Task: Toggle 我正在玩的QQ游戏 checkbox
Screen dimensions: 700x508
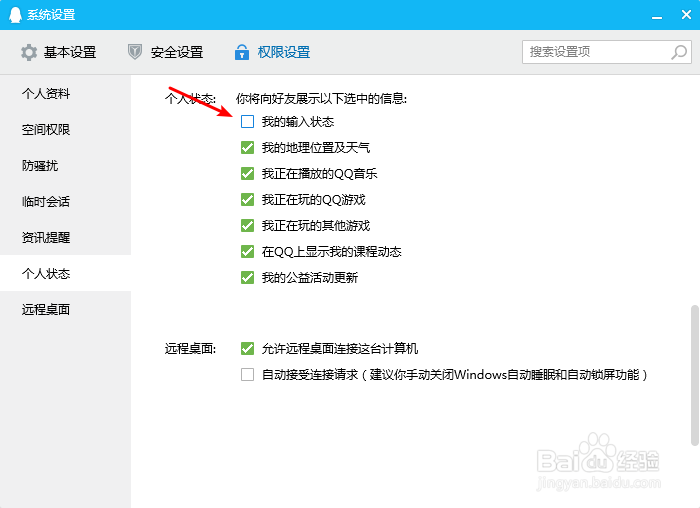Action: (247, 199)
